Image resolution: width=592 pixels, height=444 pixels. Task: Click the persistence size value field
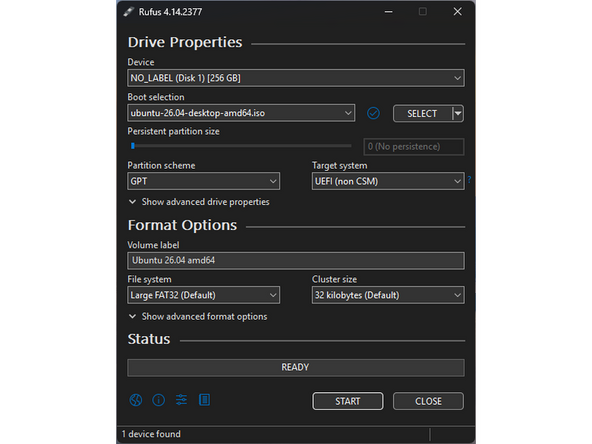[414, 146]
